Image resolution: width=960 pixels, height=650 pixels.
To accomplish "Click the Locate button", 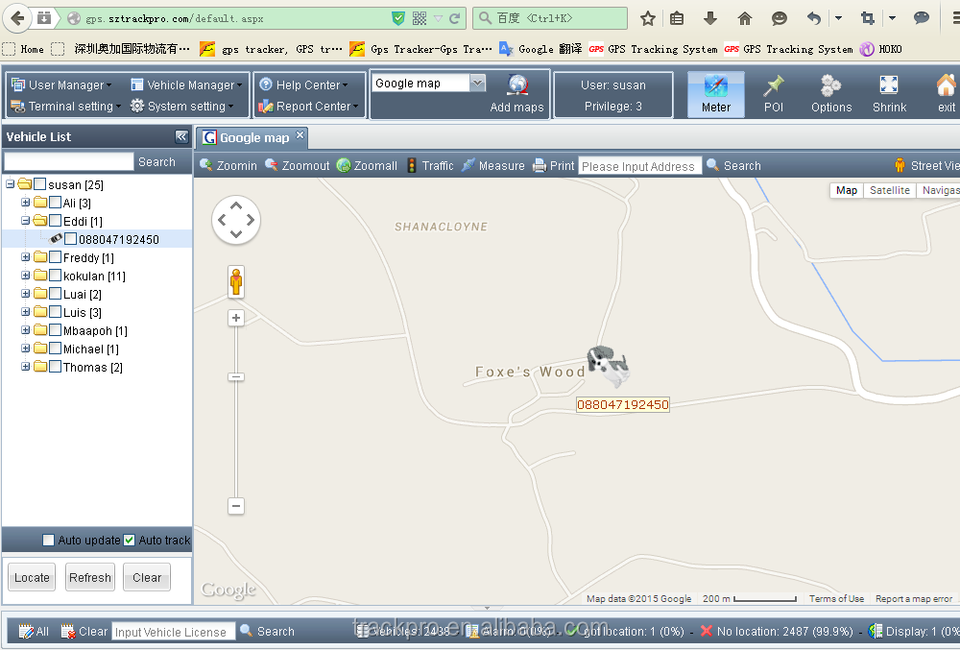I will [x=32, y=577].
